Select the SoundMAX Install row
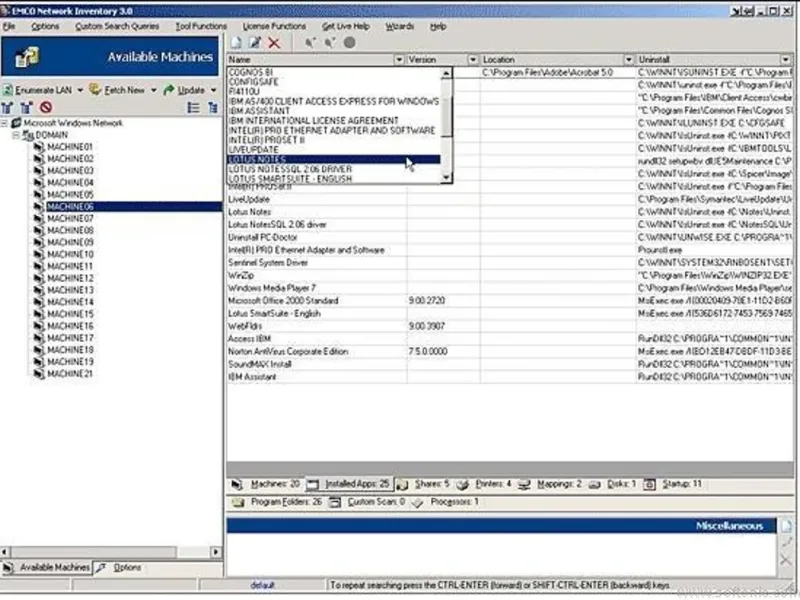 coord(510,364)
